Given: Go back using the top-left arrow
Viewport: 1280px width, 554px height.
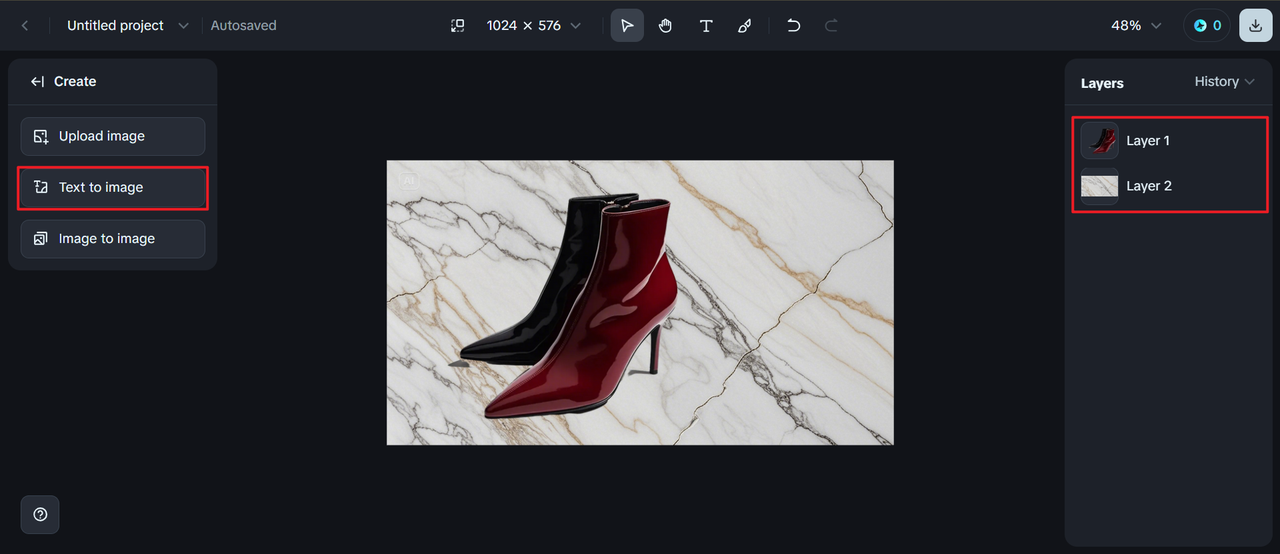Looking at the screenshot, I should pyautogui.click(x=25, y=25).
